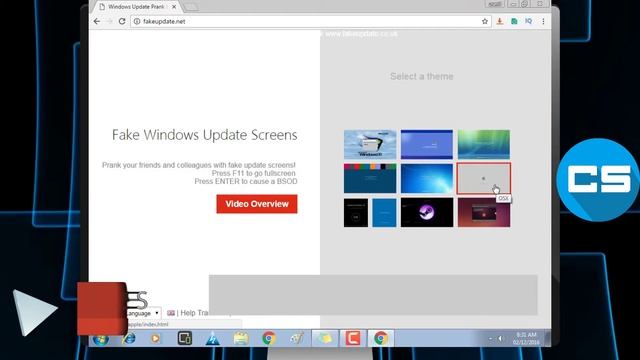Viewport: 640px width, 360px height.
Task: Click the CS channel logo
Action: coord(598,180)
